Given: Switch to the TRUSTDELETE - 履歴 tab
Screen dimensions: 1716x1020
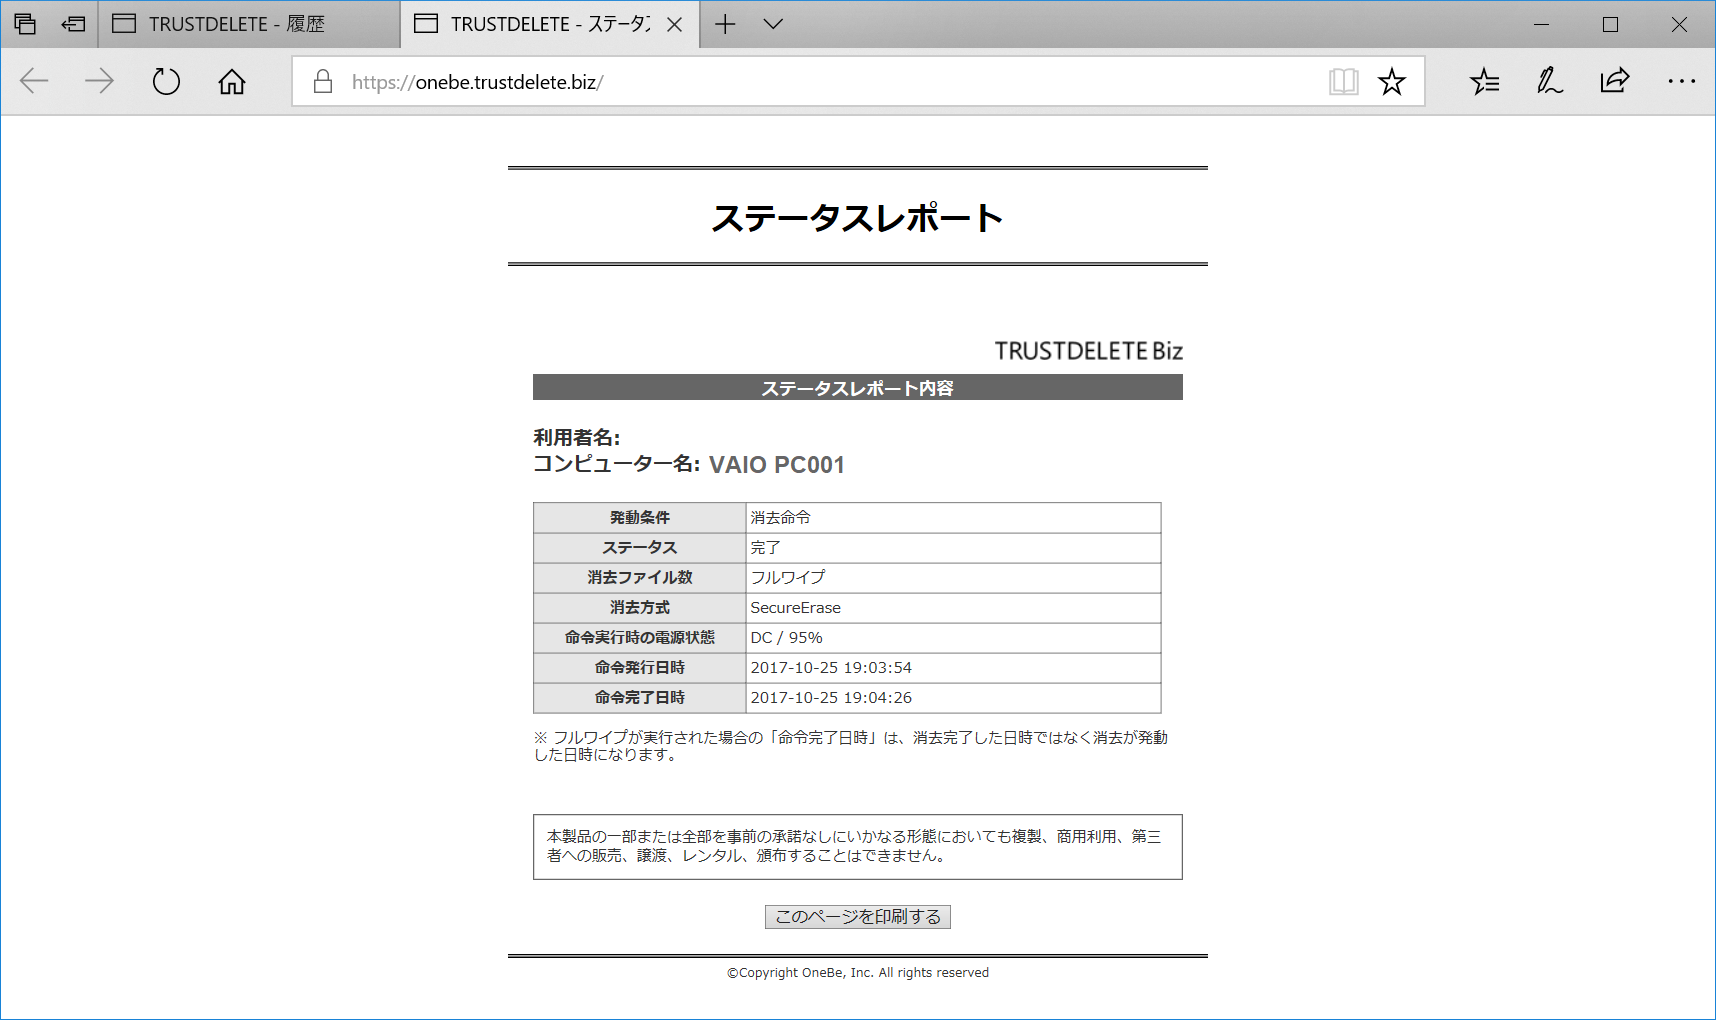Looking at the screenshot, I should [249, 24].
